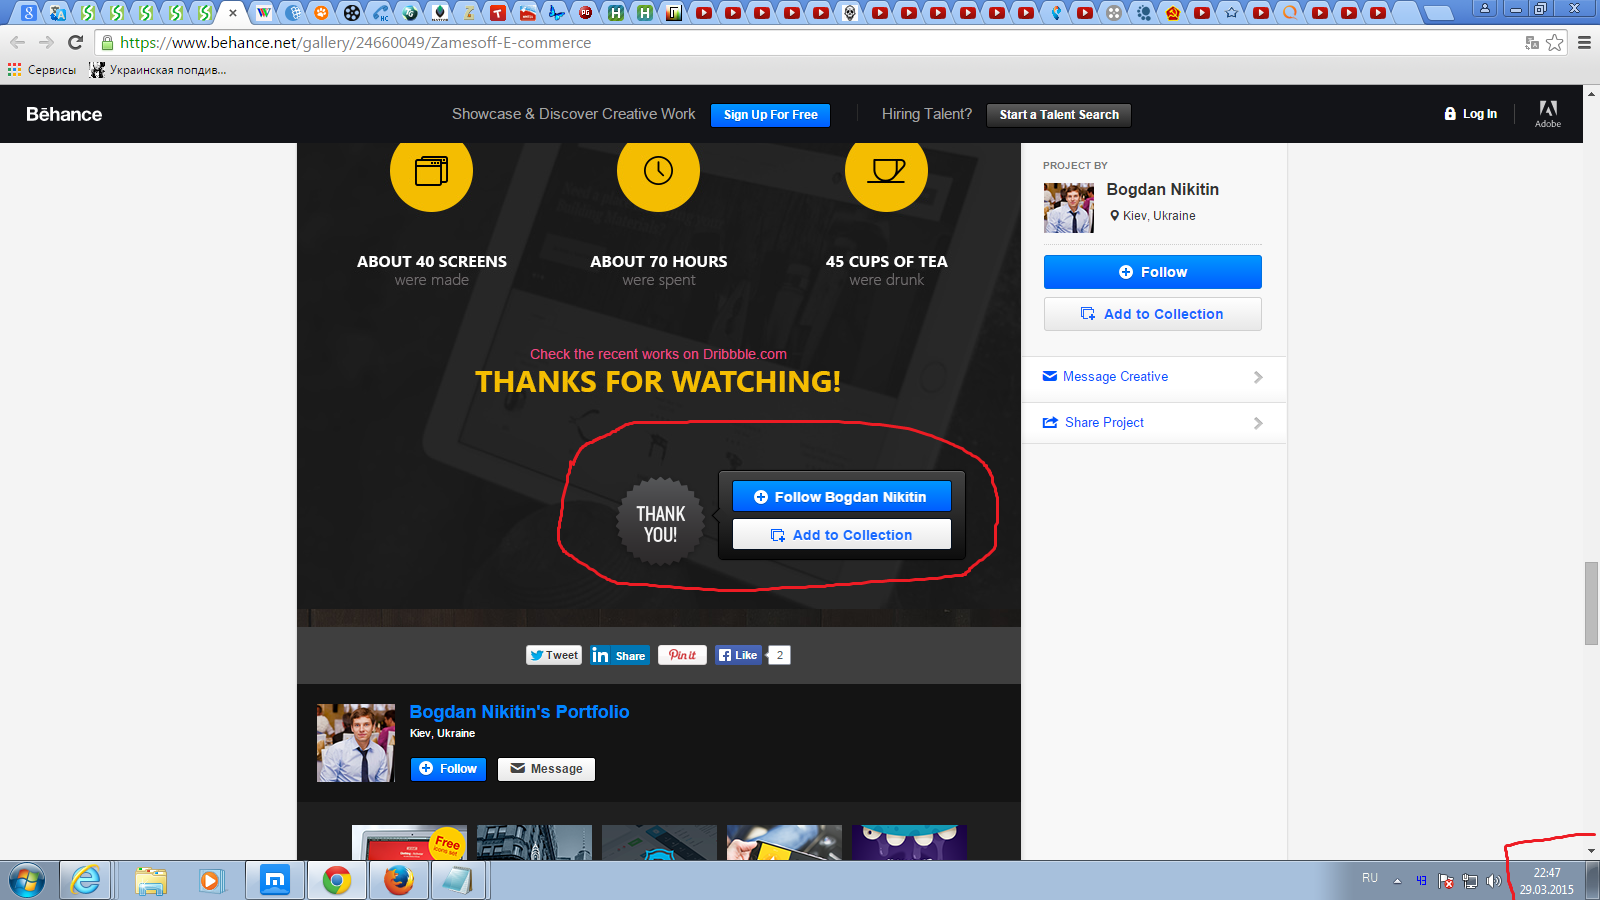Click the translate page icon in the address bar
The width and height of the screenshot is (1600, 900).
1531,42
